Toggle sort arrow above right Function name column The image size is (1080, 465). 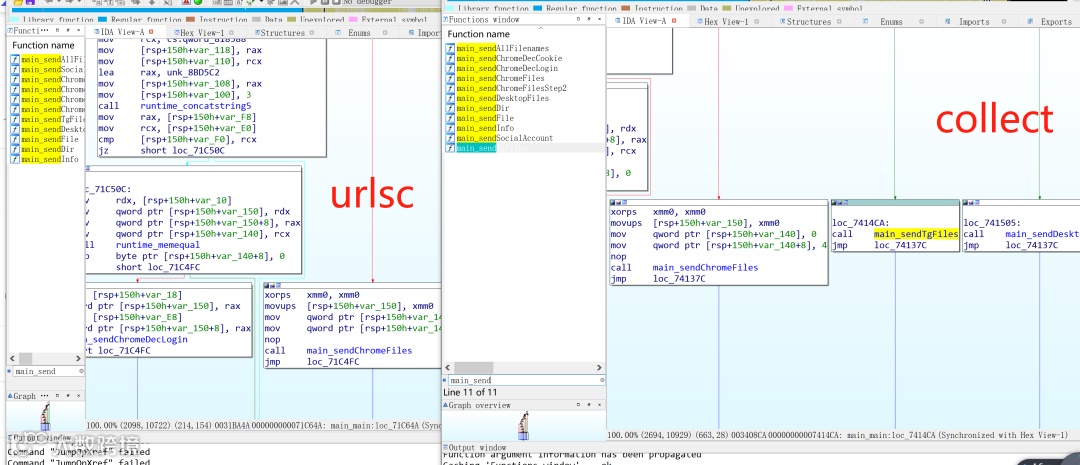[541, 28]
